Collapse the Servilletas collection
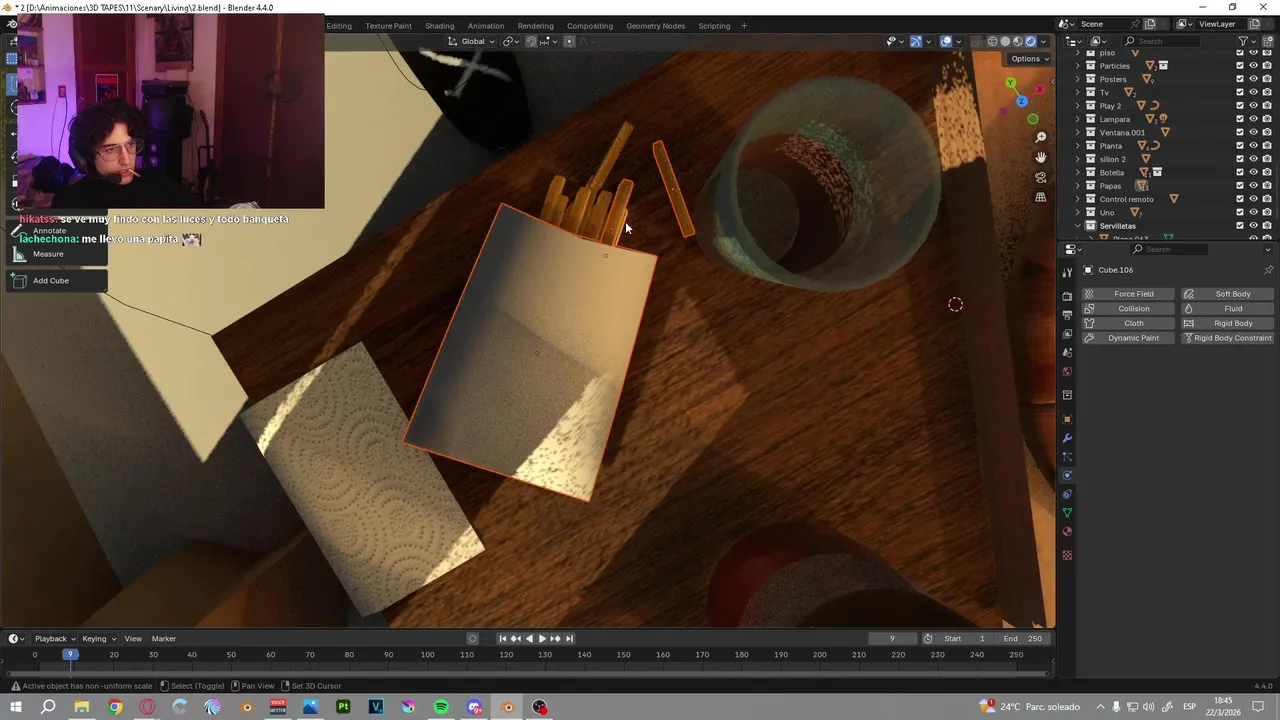Image resolution: width=1280 pixels, height=720 pixels. click(x=1078, y=226)
